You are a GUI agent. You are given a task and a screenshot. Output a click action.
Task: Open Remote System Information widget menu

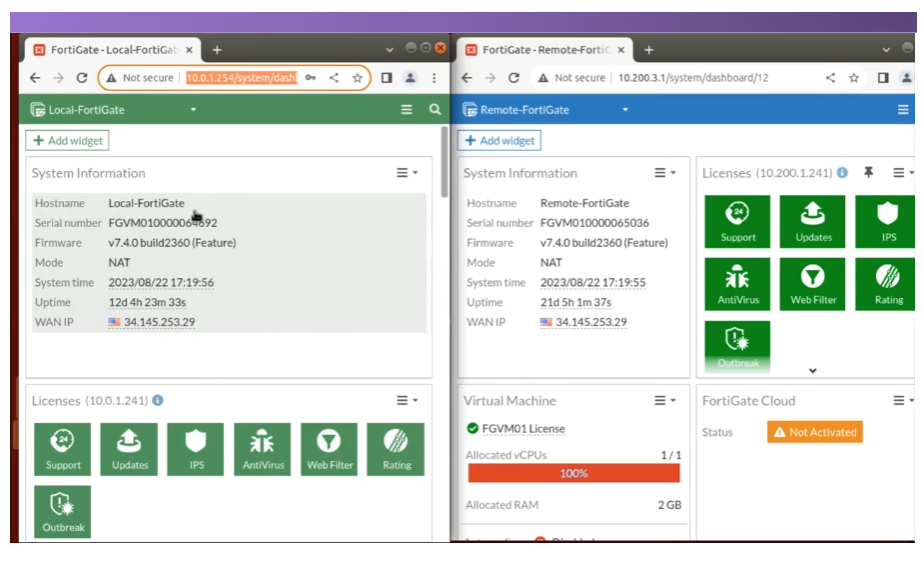(x=665, y=173)
